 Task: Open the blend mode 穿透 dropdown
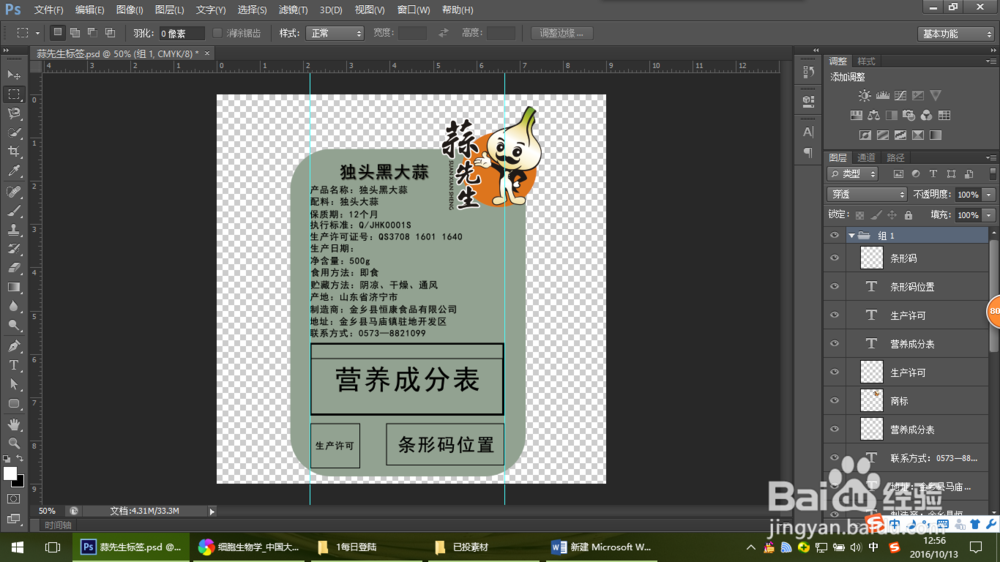point(866,194)
